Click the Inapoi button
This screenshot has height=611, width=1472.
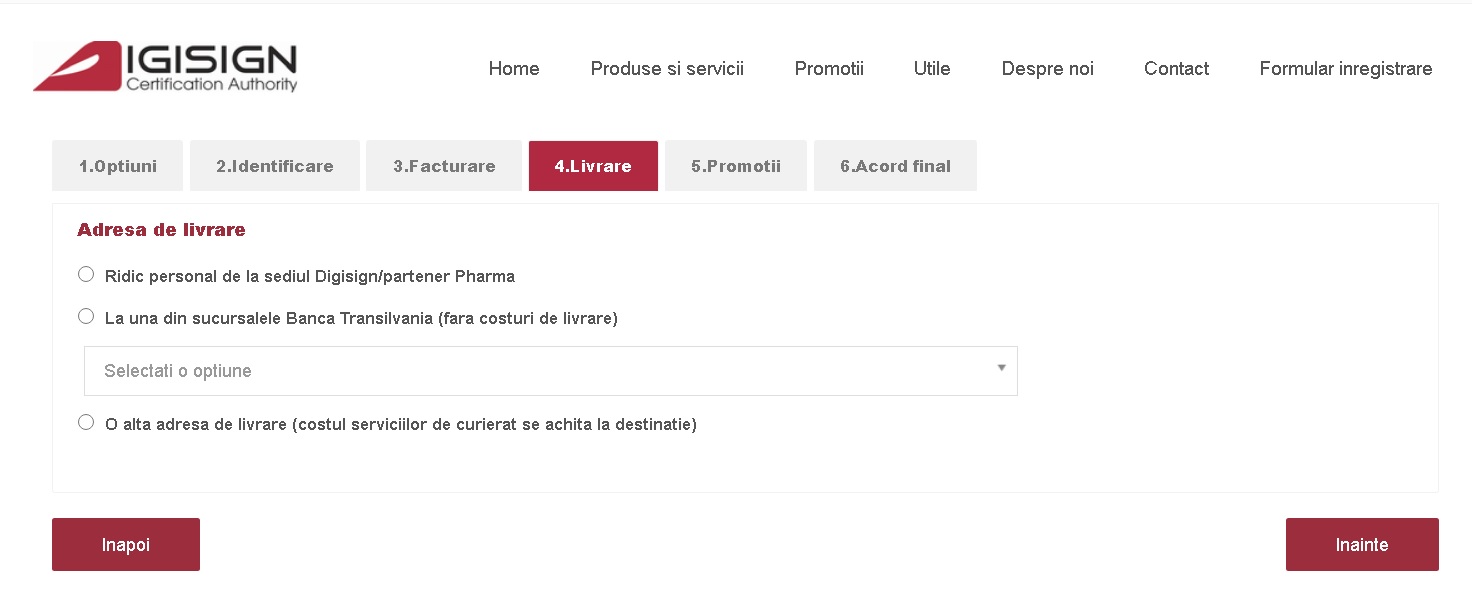point(126,545)
